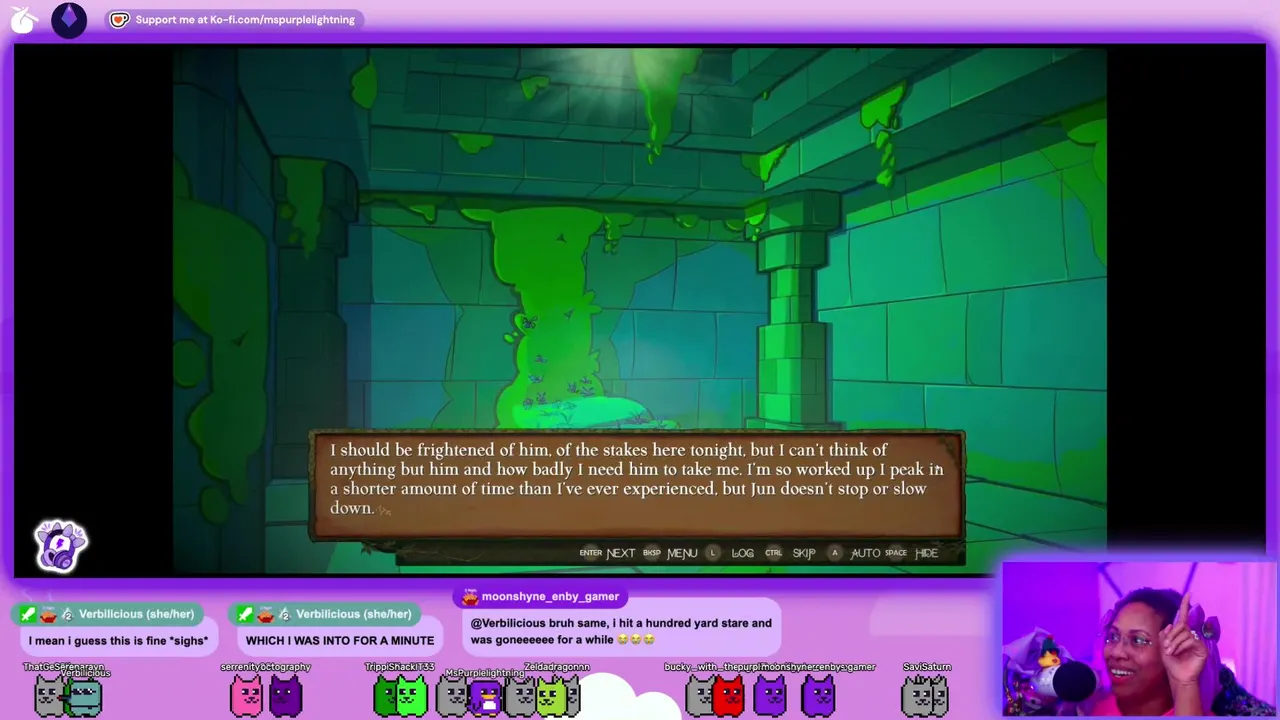Click the purple headphones mascot sticker
Viewport: 1280px width, 720px height.
[61, 546]
